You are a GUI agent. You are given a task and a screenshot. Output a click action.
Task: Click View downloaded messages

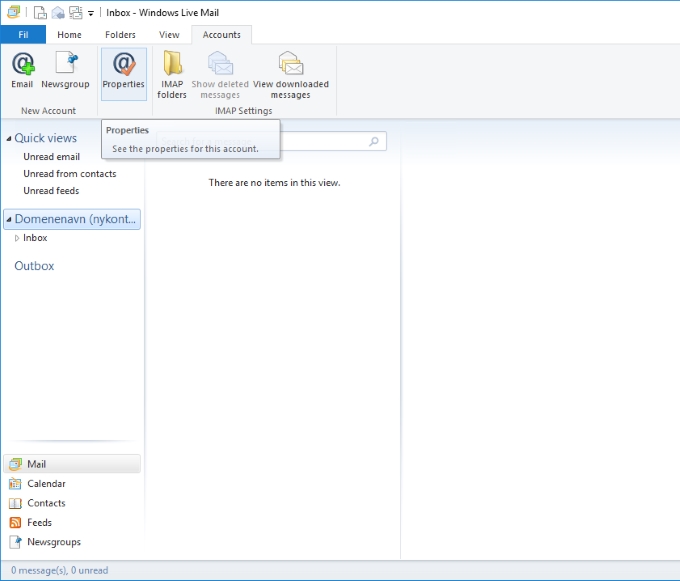(x=291, y=75)
